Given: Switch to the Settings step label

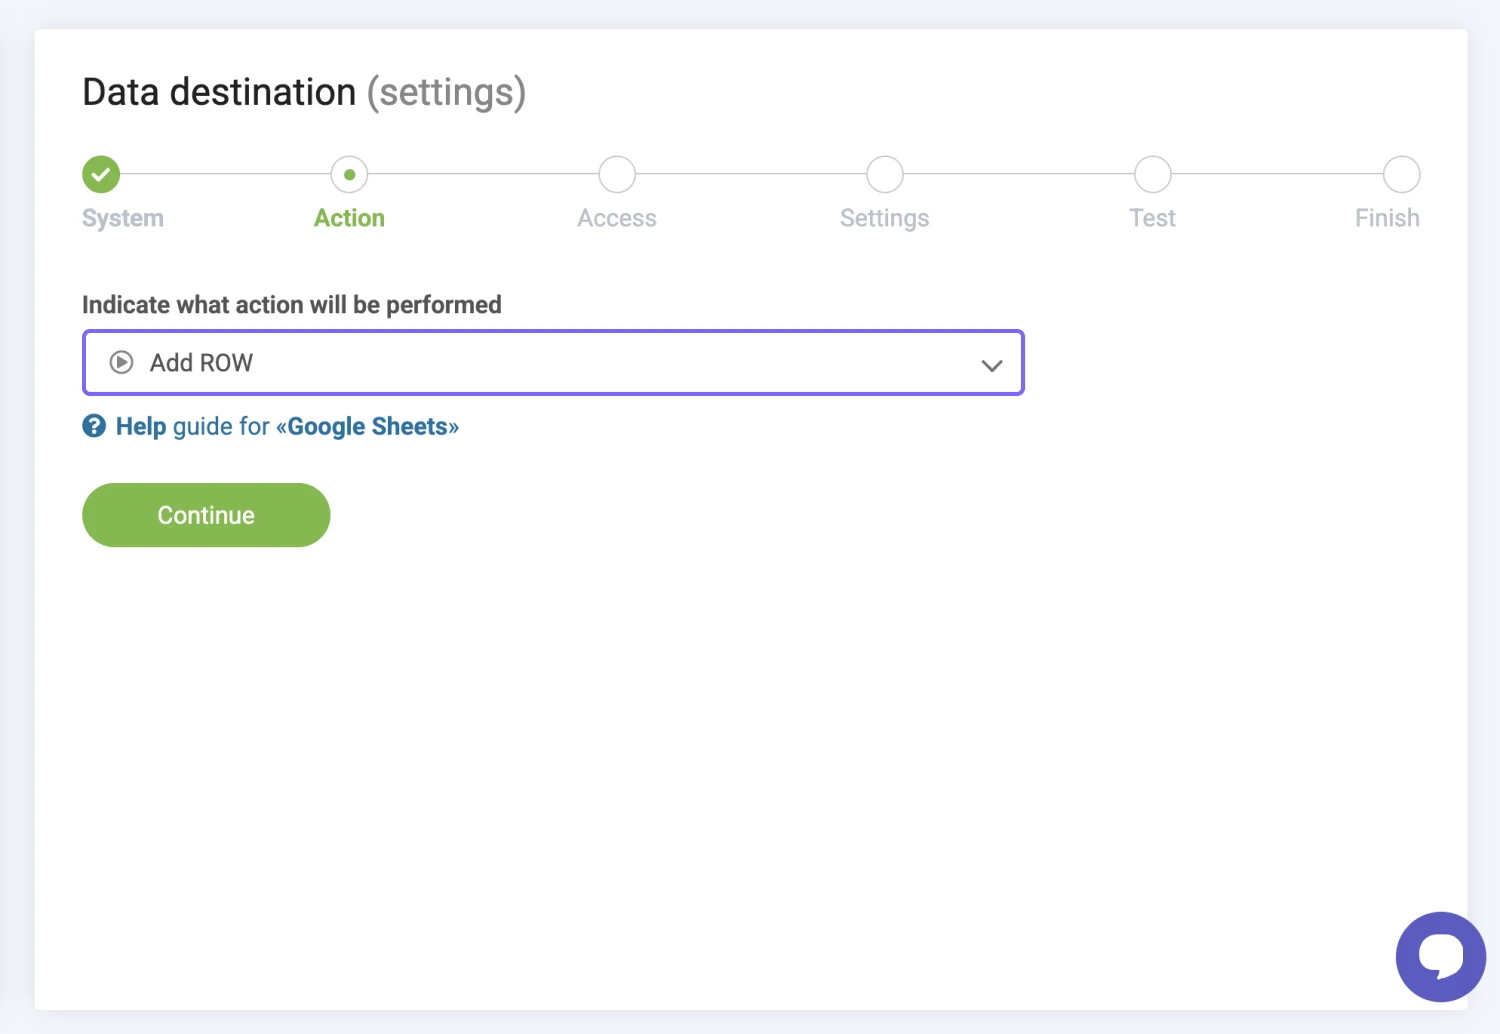Looking at the screenshot, I should coord(884,218).
